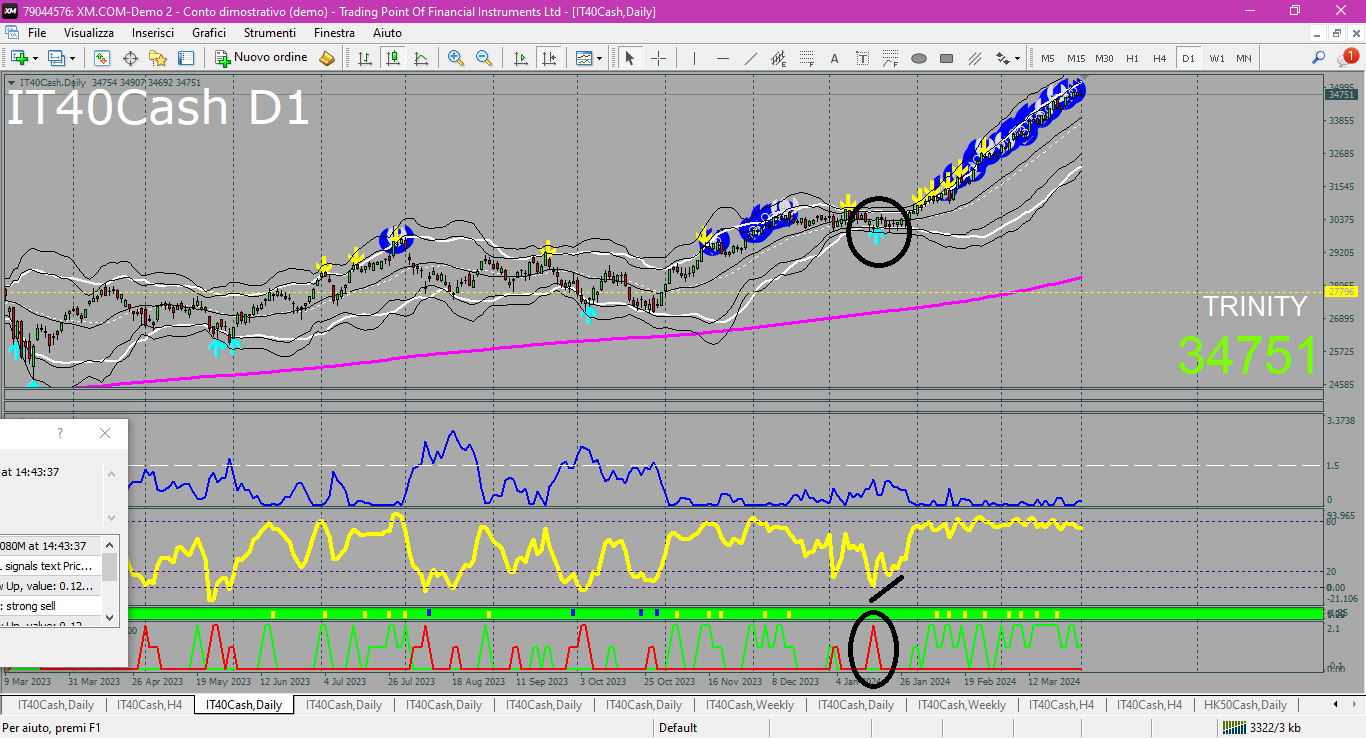Screen dimensions: 1366x738
Task: Switch timeframe to M30
Action: coord(1104,58)
